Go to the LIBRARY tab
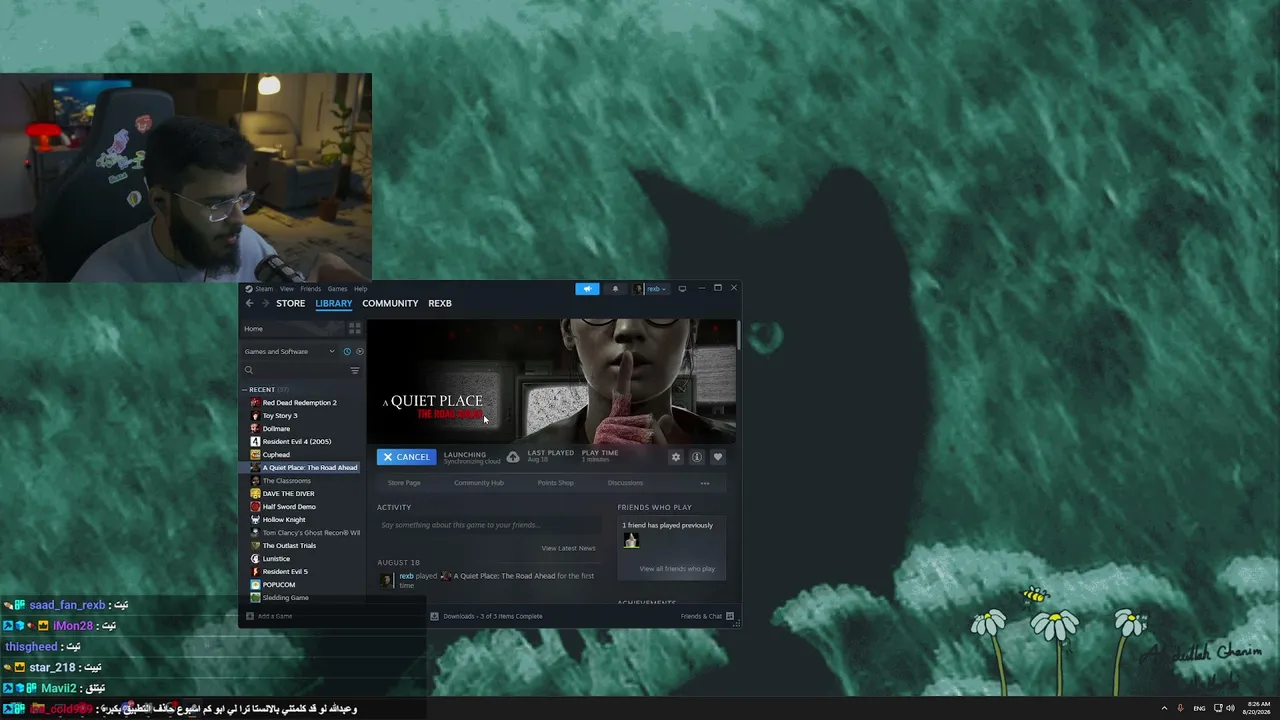 [334, 303]
